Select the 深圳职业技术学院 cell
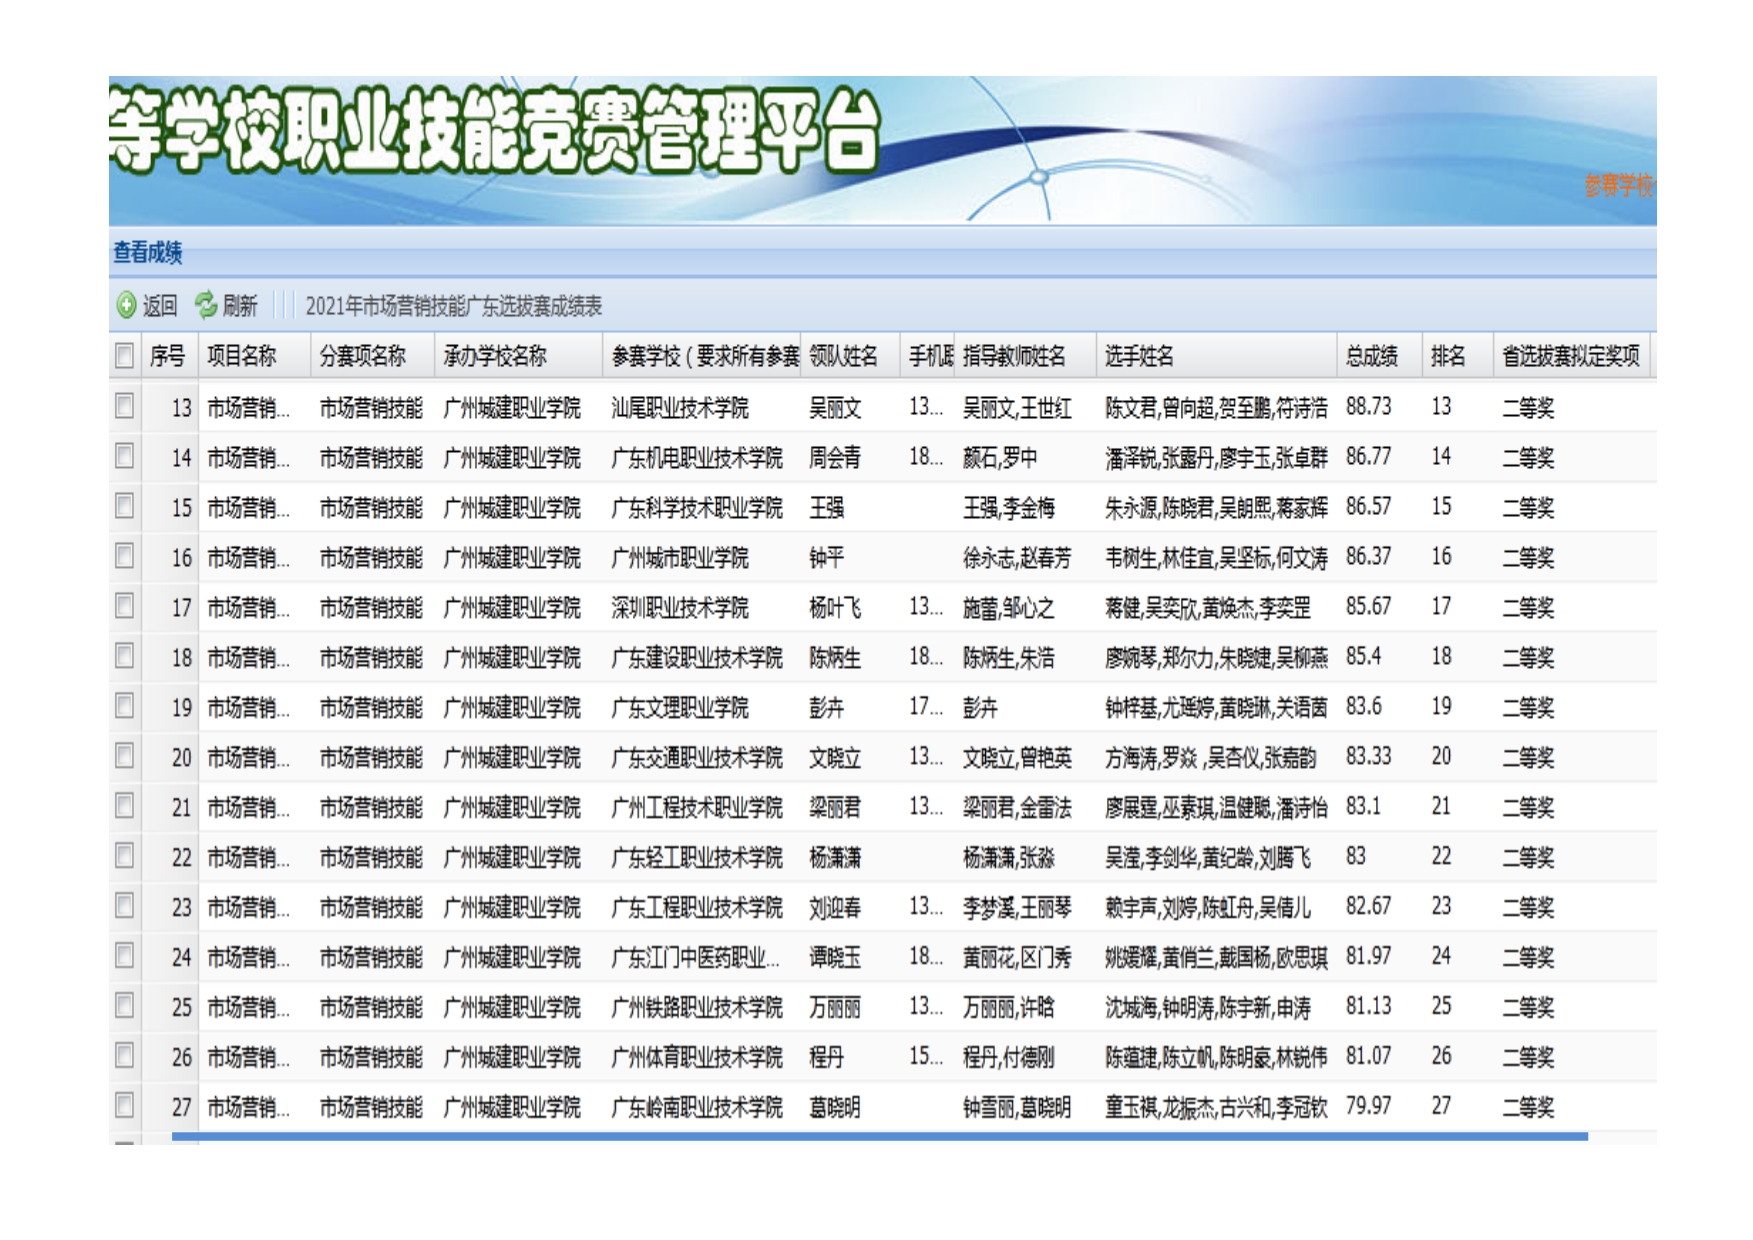 [x=680, y=608]
